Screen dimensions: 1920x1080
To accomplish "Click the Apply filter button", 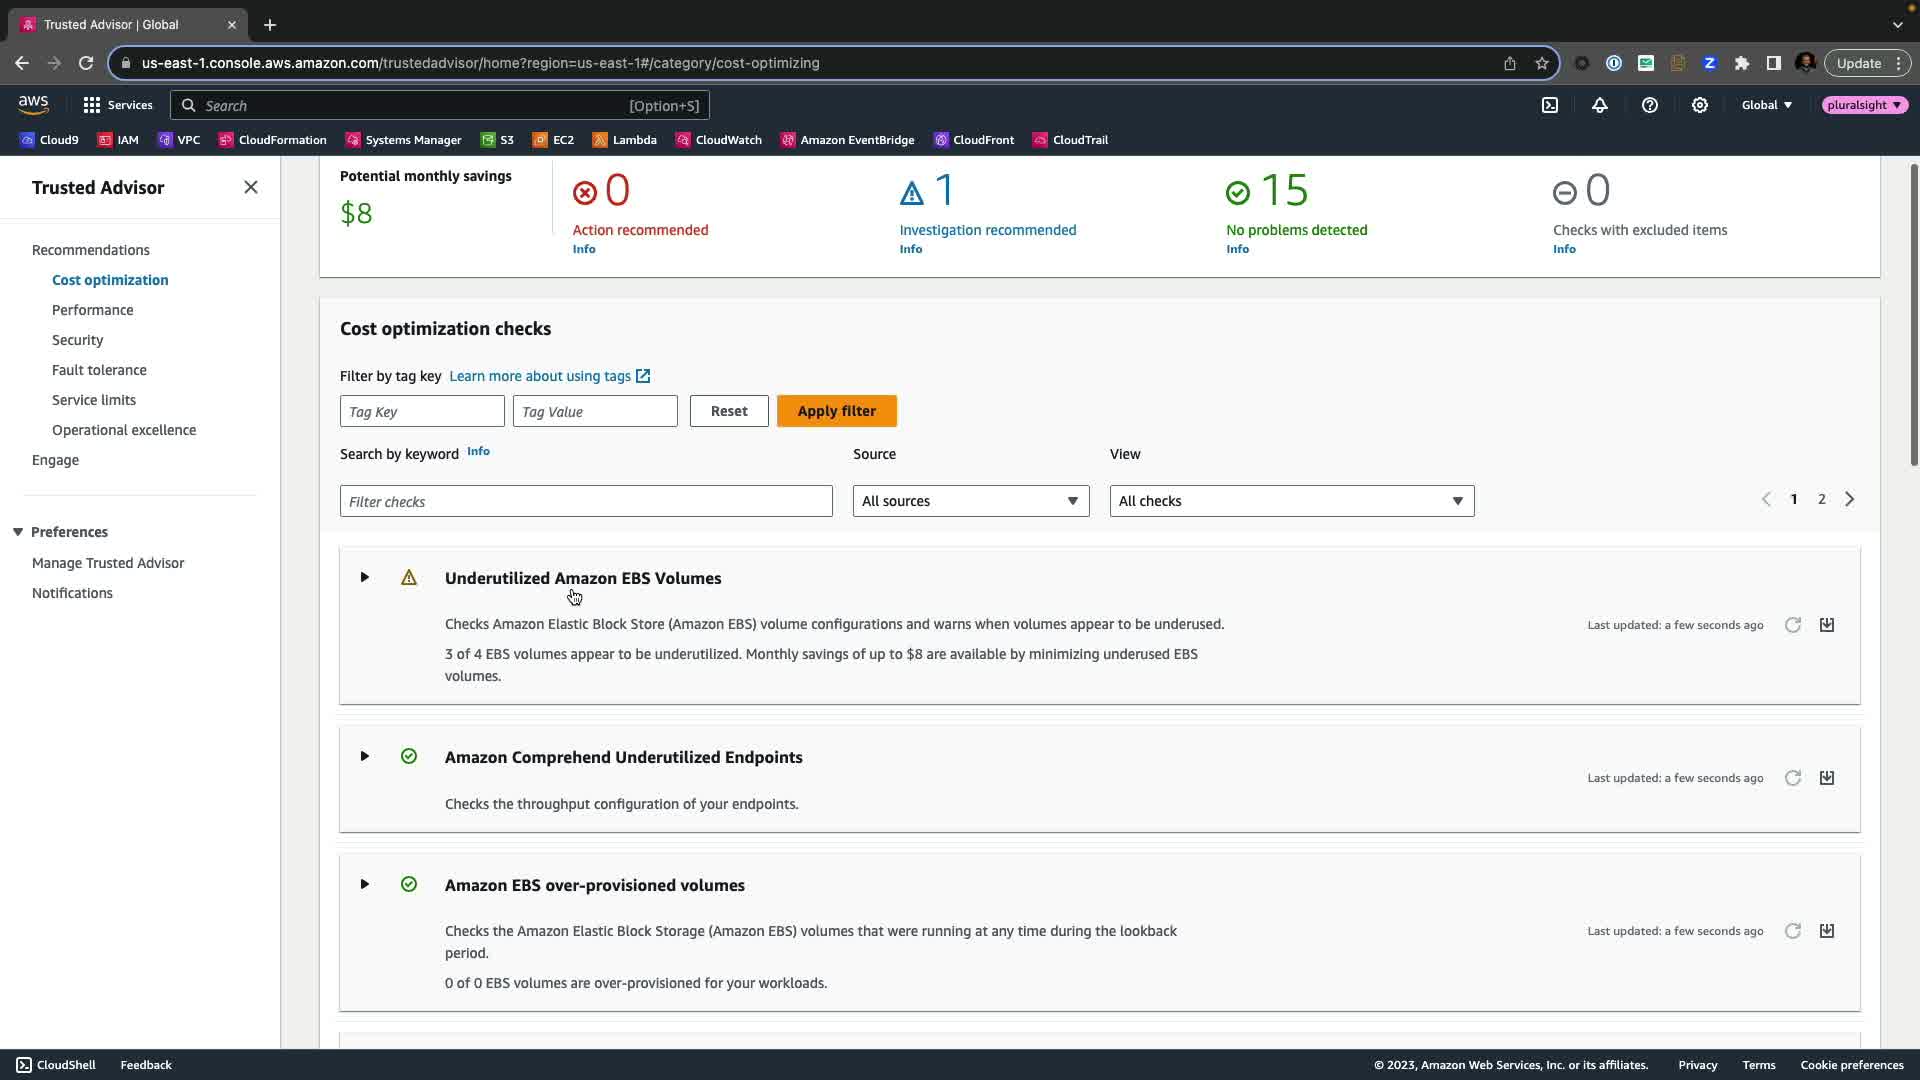I will 836,411.
